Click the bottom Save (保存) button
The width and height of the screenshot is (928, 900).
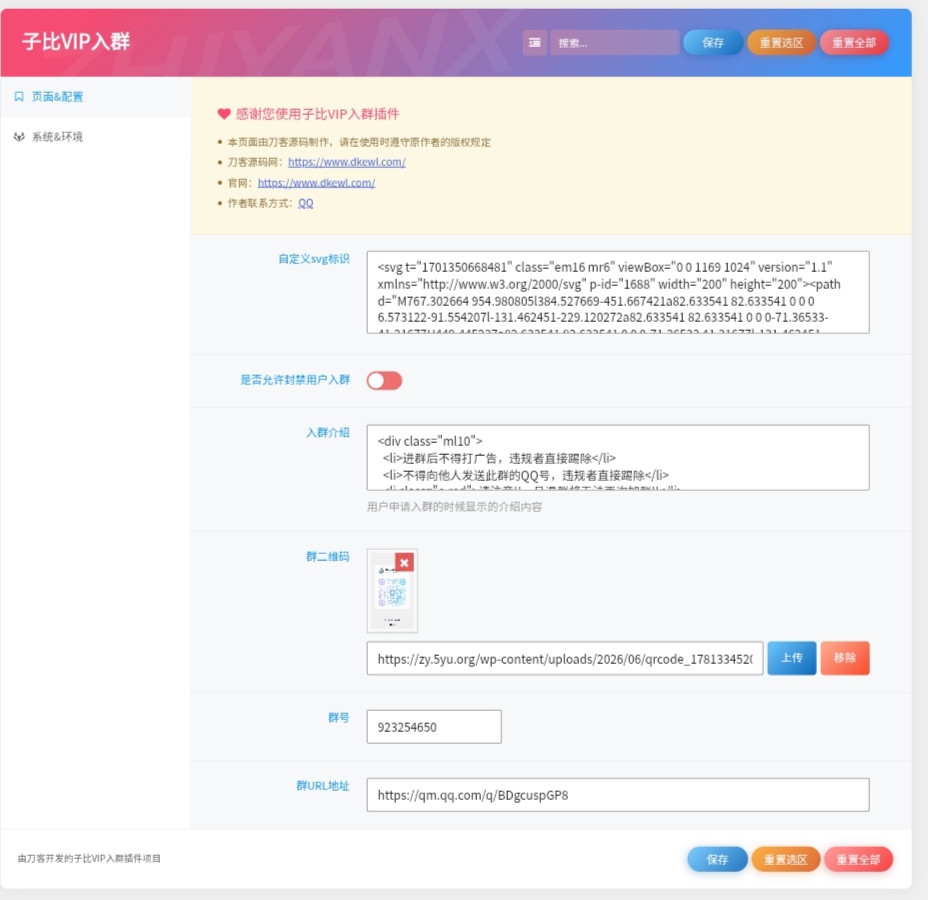(x=717, y=859)
